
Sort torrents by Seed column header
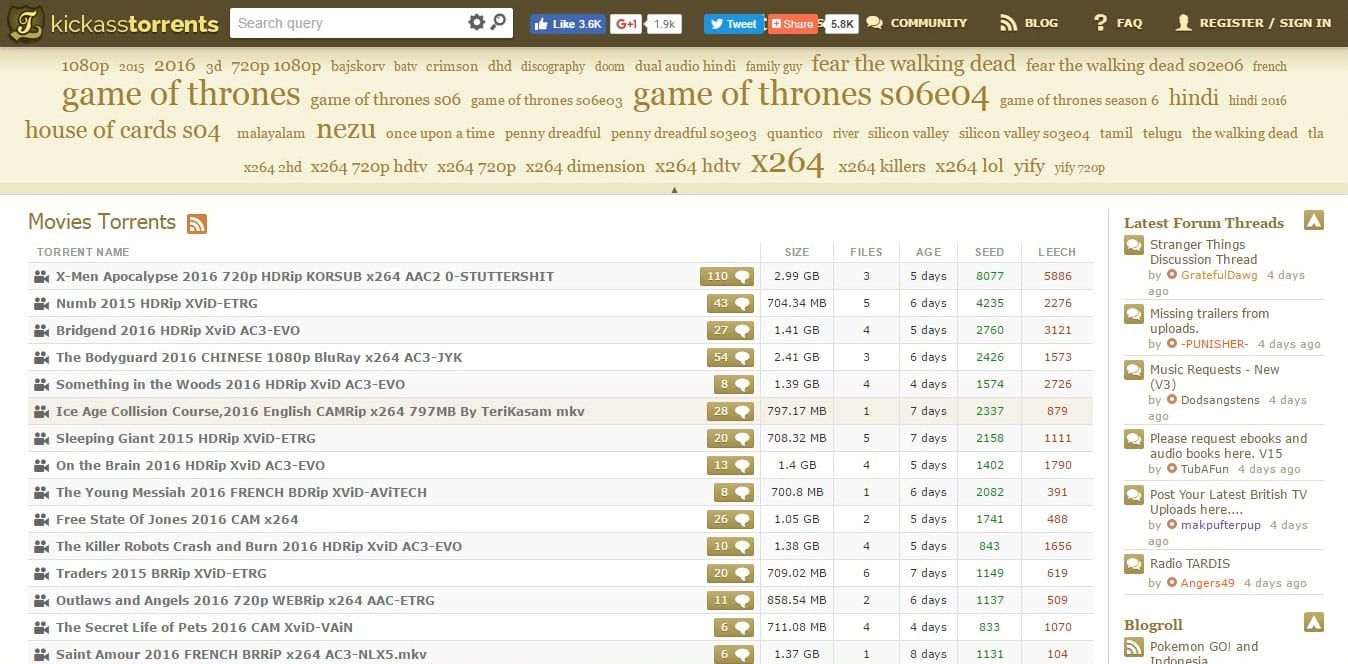(x=989, y=252)
